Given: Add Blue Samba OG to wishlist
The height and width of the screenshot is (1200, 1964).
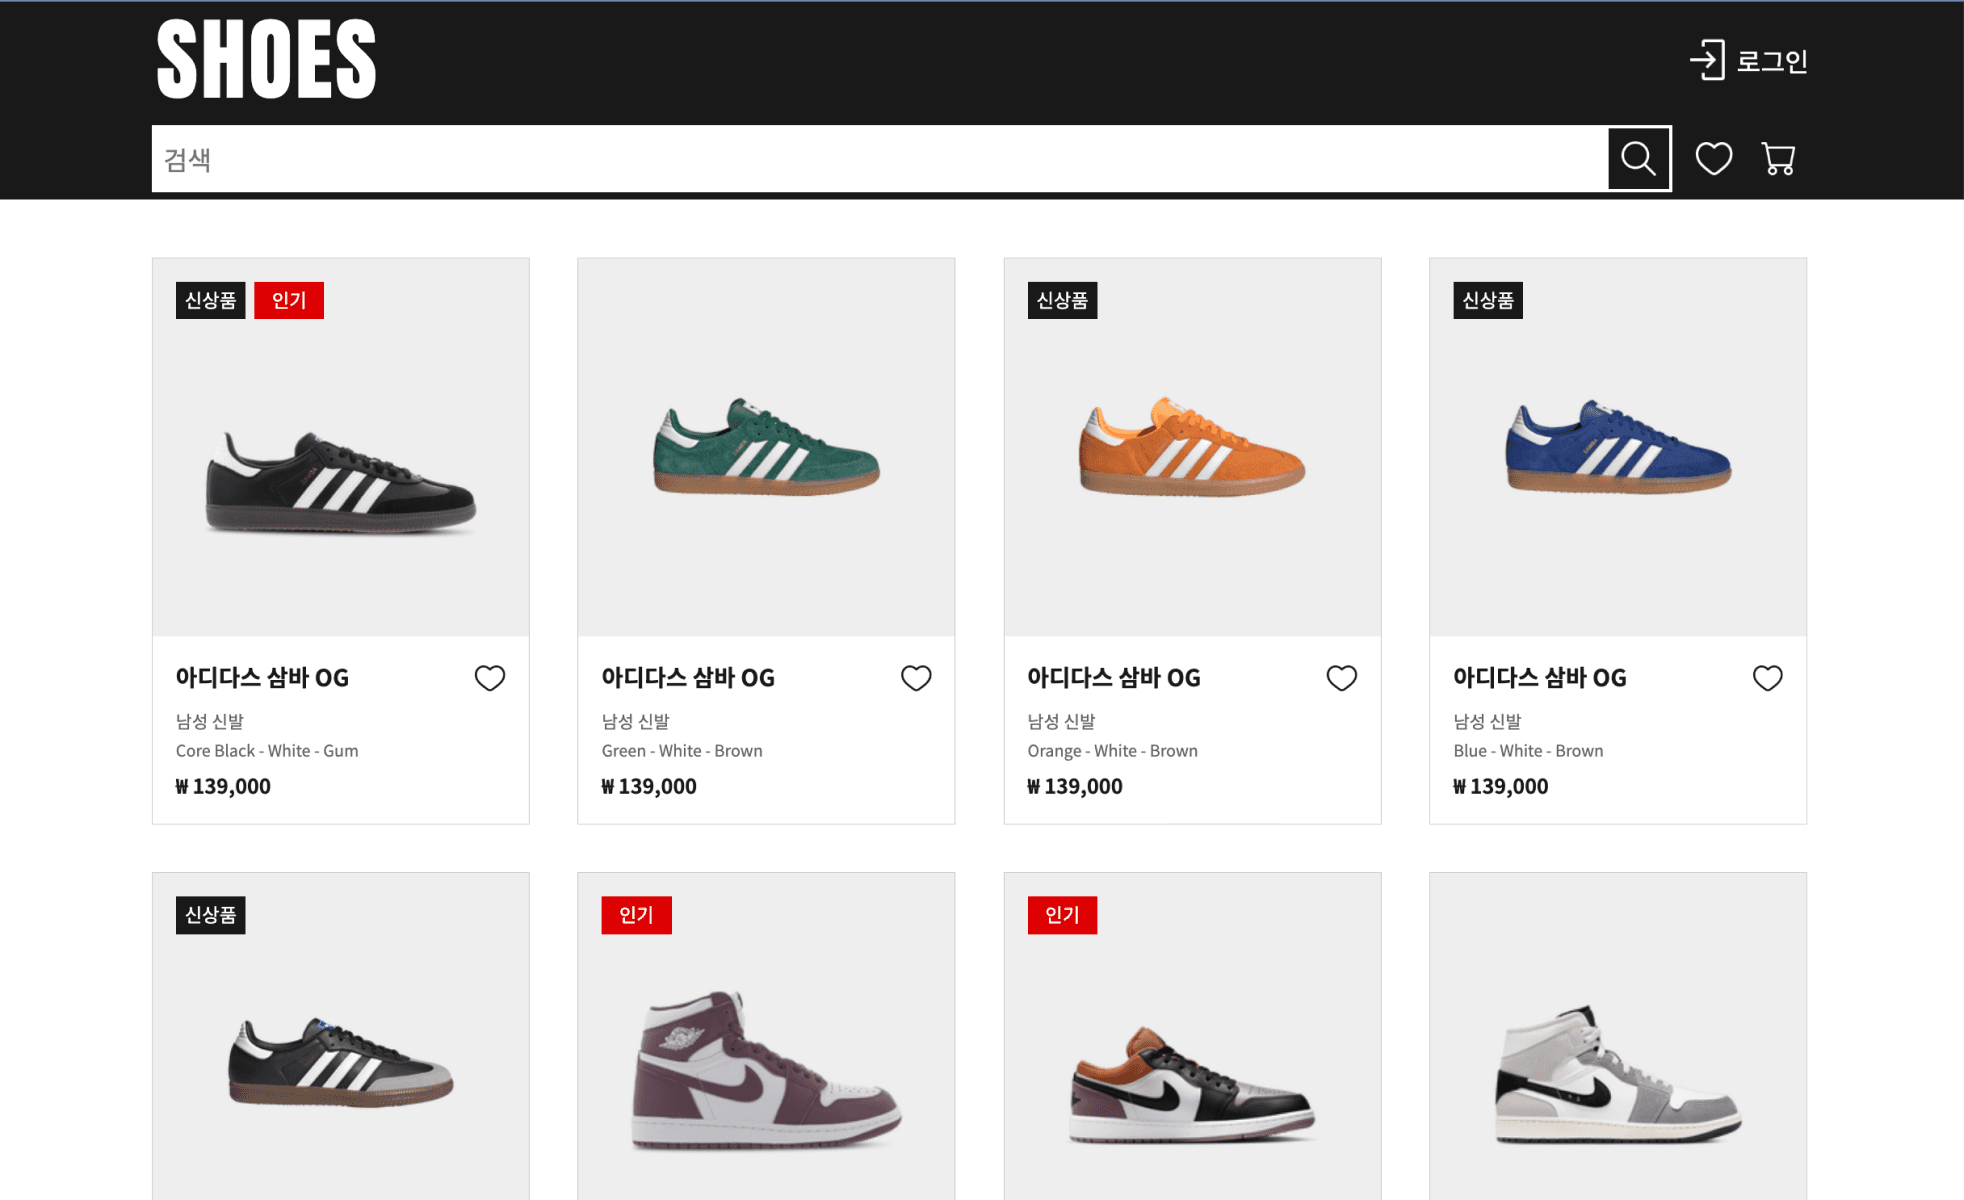Looking at the screenshot, I should click(1767, 678).
